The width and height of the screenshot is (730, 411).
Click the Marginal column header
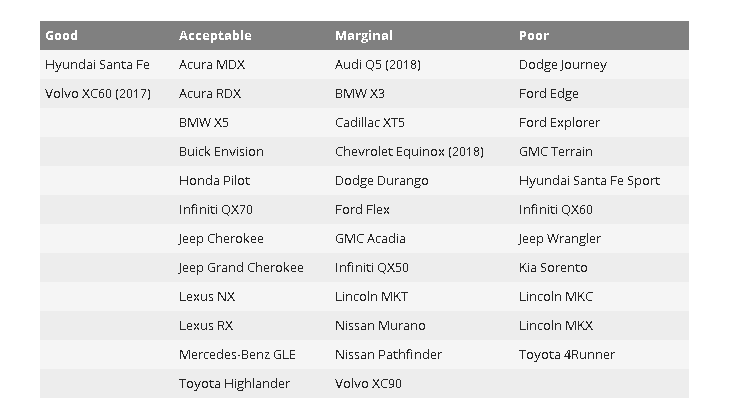(x=364, y=35)
